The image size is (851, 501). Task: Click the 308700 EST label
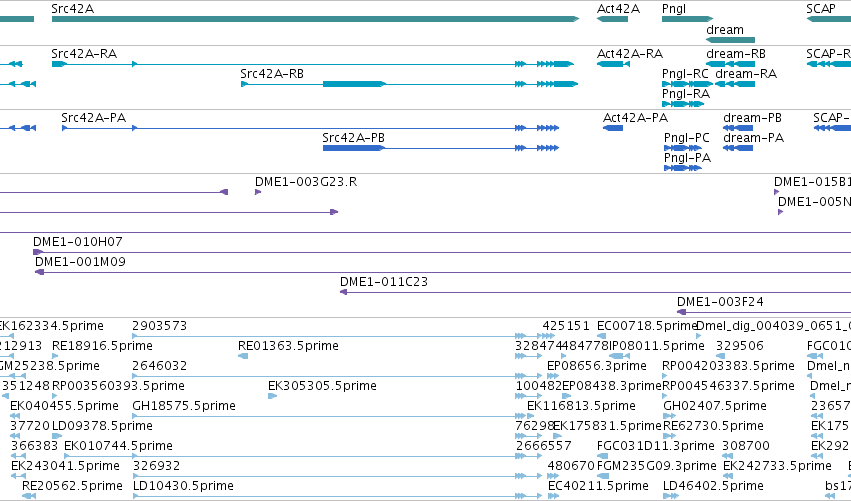click(x=746, y=446)
